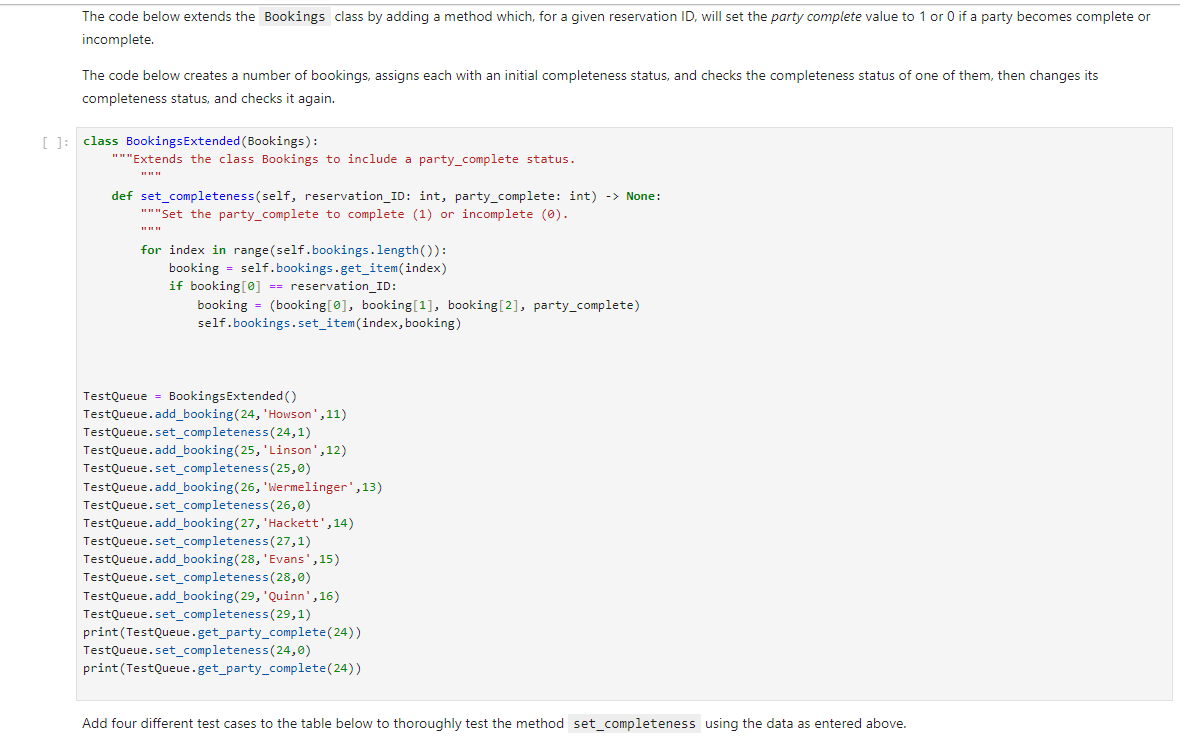This screenshot has width=1180, height=747.
Task: Click the add_booking line for Hackett
Action: click(x=220, y=522)
